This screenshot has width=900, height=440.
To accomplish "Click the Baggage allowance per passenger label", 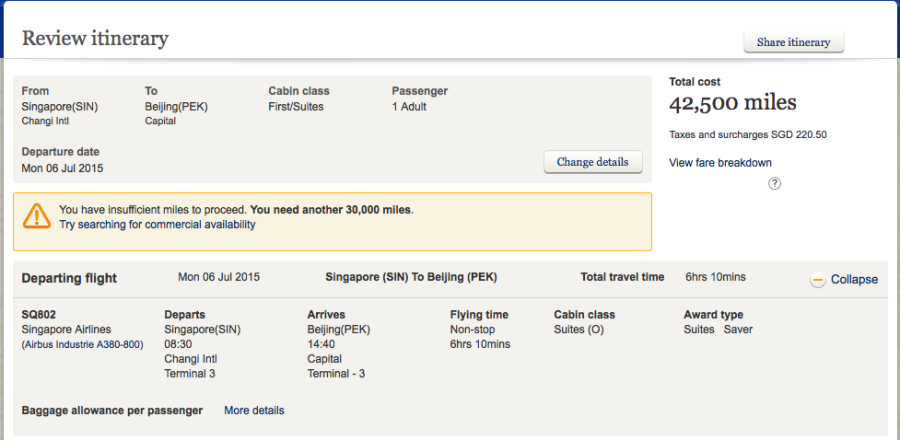I will (x=112, y=410).
